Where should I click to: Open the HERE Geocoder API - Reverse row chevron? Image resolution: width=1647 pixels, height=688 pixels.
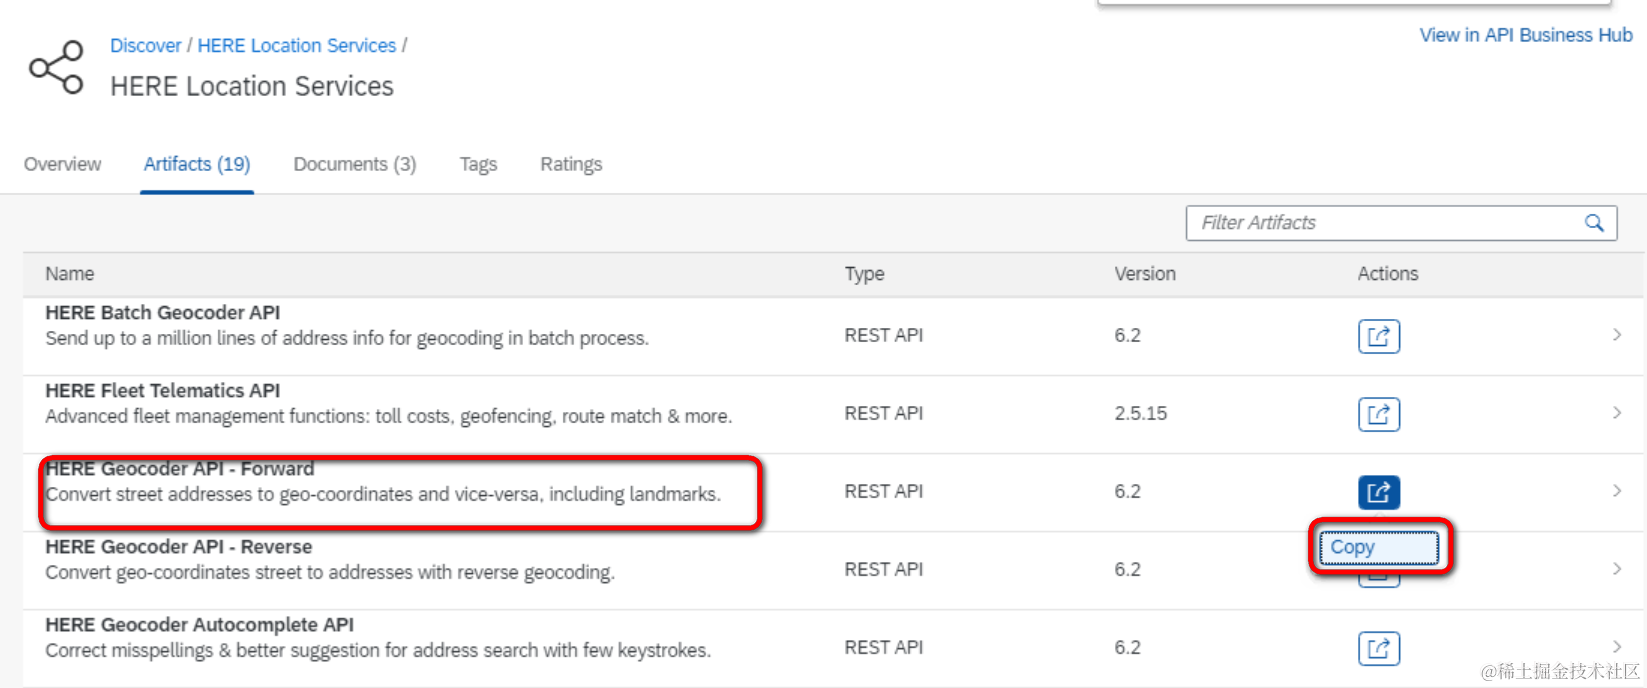tap(1616, 569)
